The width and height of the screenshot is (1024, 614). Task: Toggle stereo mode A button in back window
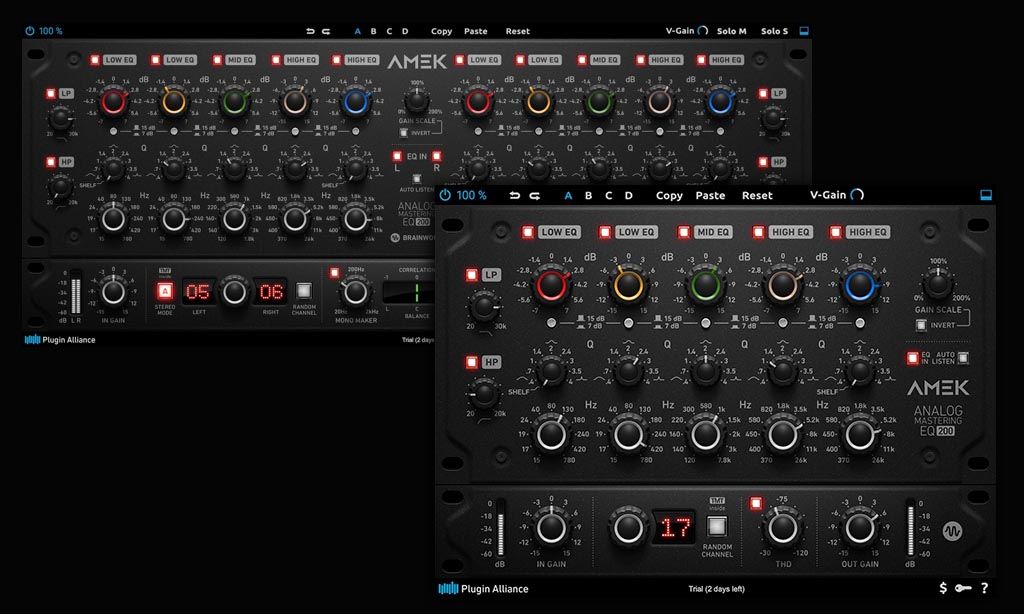[x=165, y=291]
